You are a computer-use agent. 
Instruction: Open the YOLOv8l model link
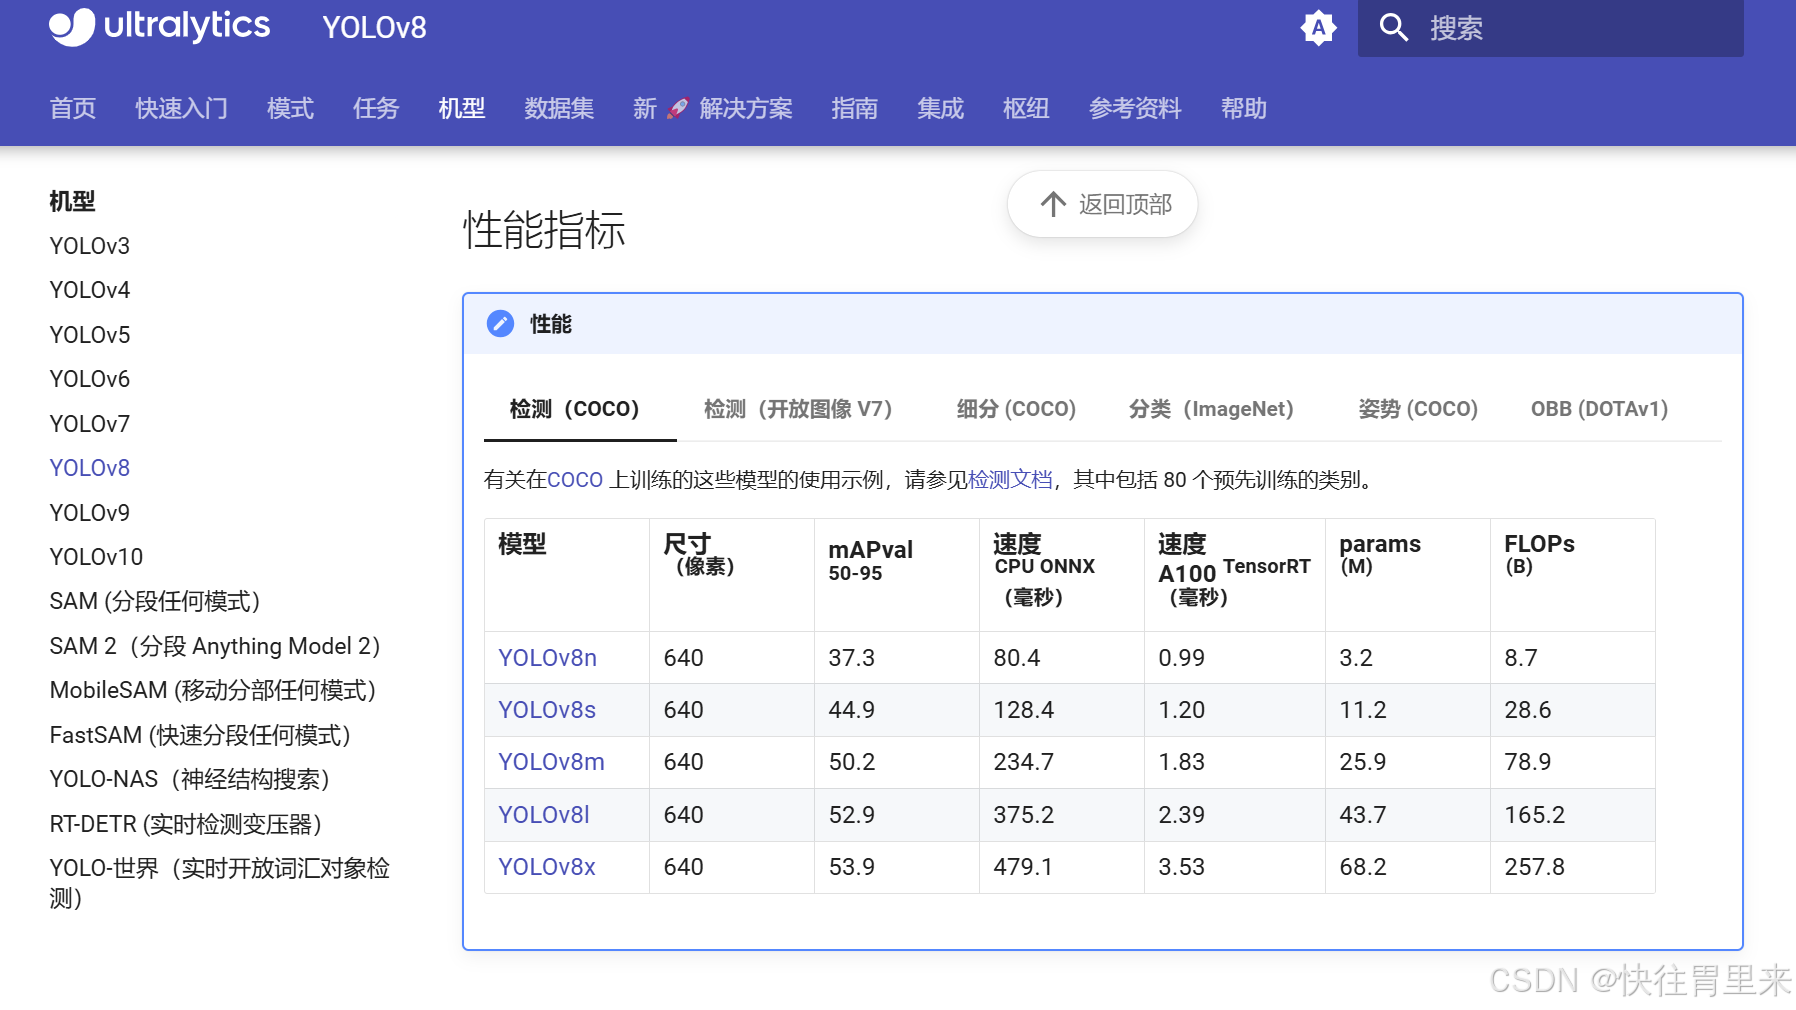[x=544, y=815]
